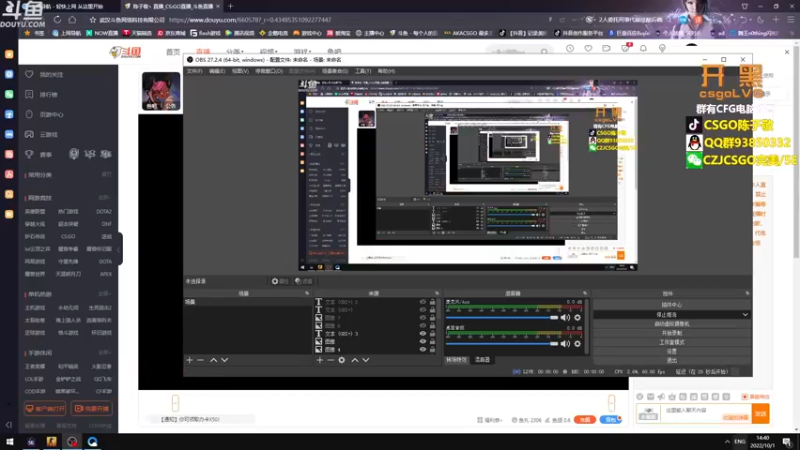Hide the 文本 (GDI+) 3 source
The image size is (800, 450).
pos(422,334)
